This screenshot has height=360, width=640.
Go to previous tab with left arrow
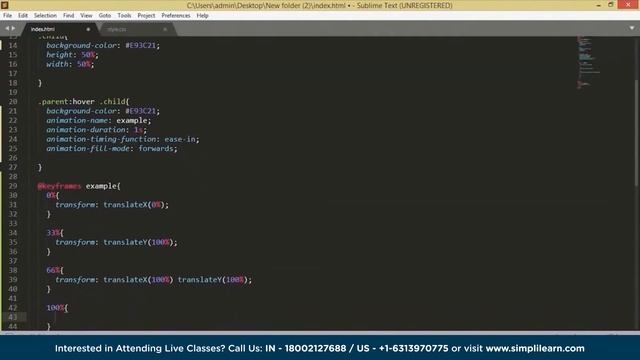[7, 29]
